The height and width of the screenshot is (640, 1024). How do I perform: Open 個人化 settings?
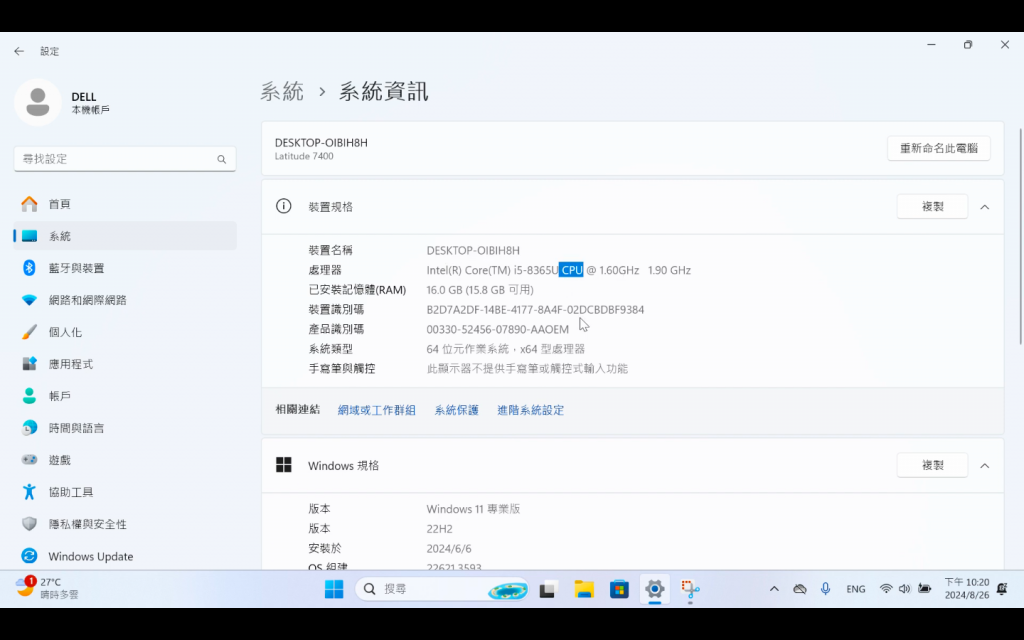[125, 332]
